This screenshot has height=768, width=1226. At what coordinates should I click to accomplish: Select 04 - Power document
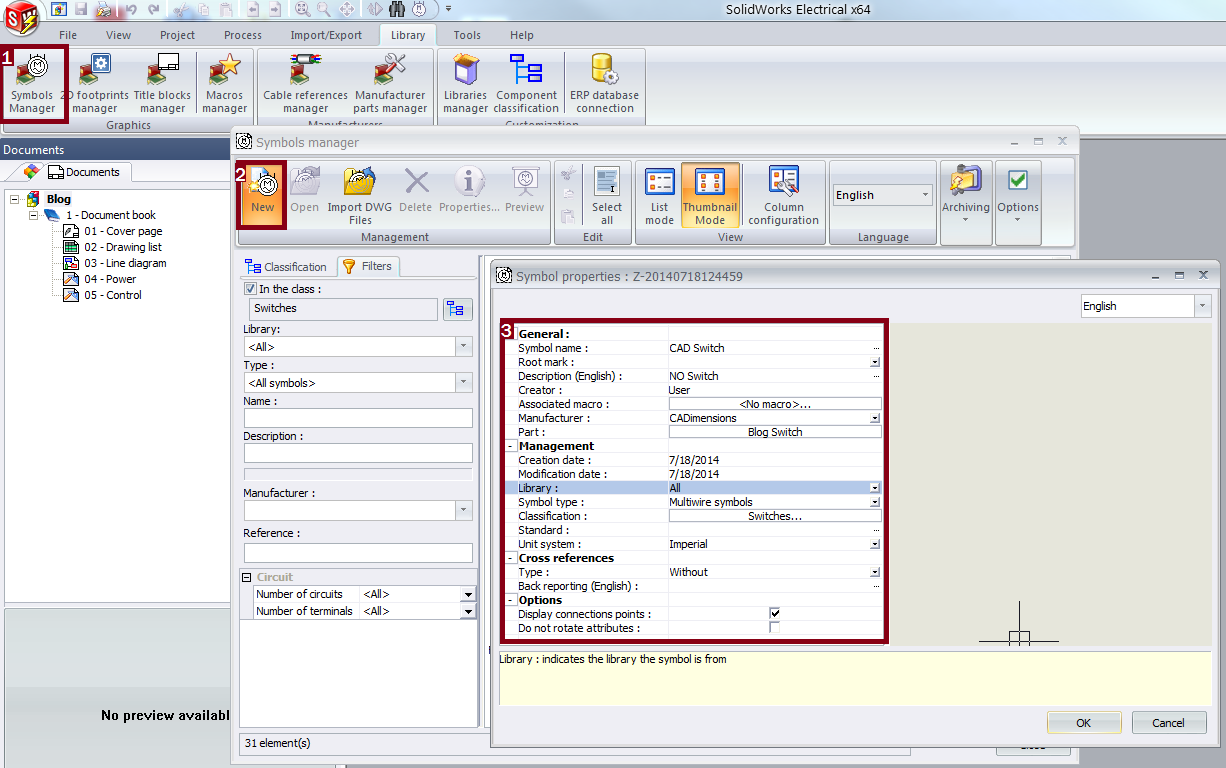110,279
